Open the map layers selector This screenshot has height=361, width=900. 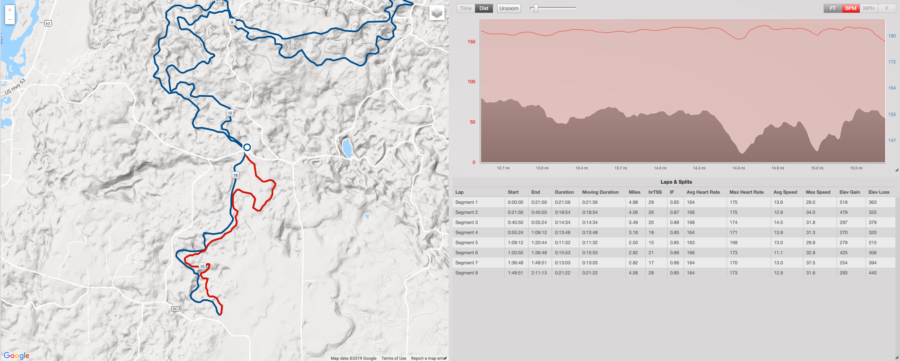pyautogui.click(x=437, y=13)
